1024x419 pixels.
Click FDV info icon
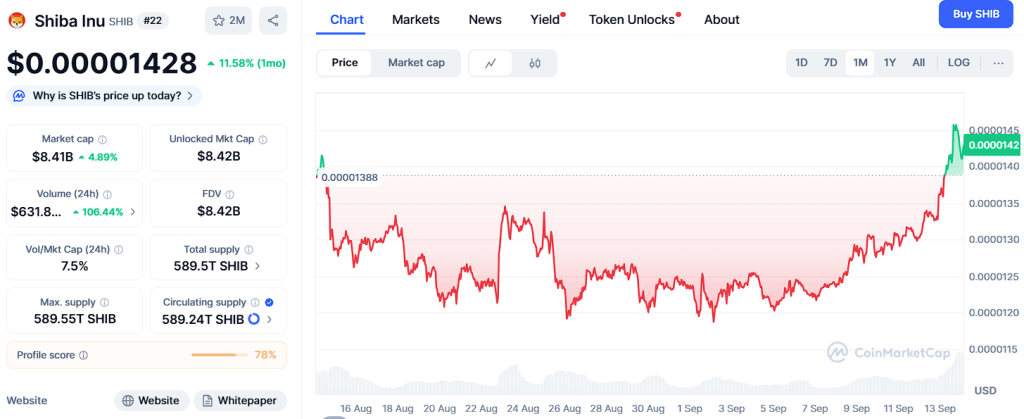pos(231,194)
